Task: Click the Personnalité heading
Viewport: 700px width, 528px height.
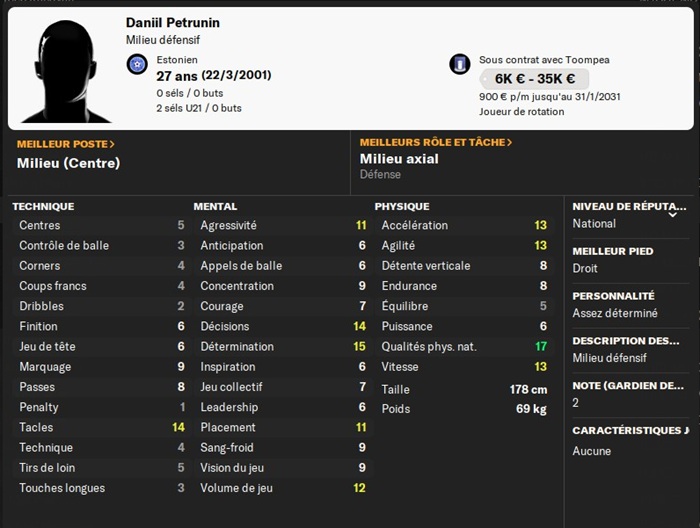Action: [x=613, y=296]
